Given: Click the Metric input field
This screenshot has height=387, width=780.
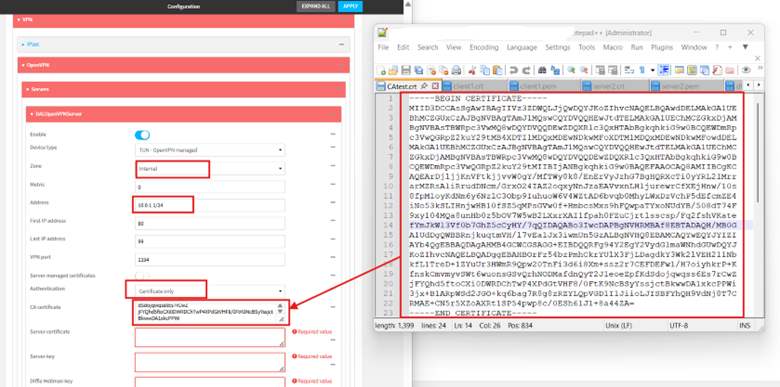Looking at the screenshot, I should click(209, 187).
